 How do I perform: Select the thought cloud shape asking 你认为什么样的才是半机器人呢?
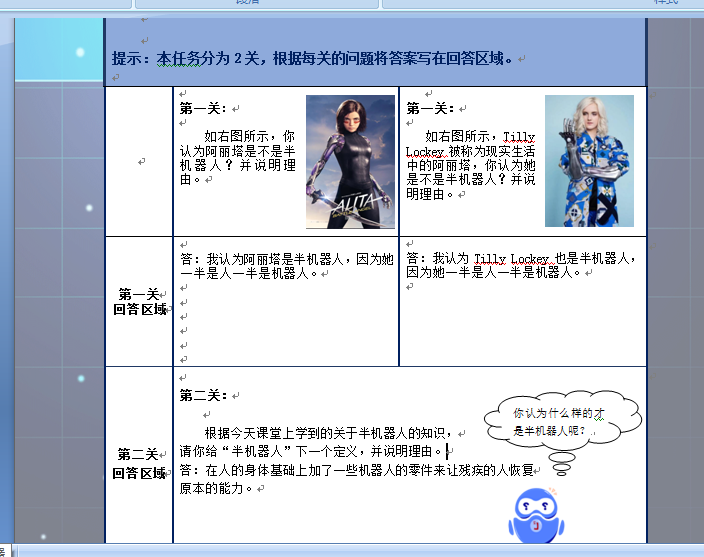pyautogui.click(x=563, y=422)
